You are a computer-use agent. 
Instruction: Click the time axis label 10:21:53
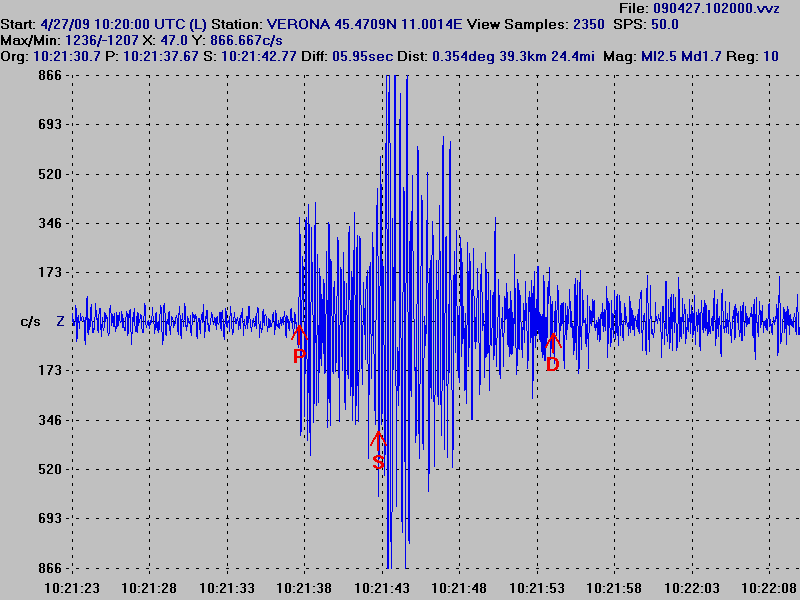[537, 588]
